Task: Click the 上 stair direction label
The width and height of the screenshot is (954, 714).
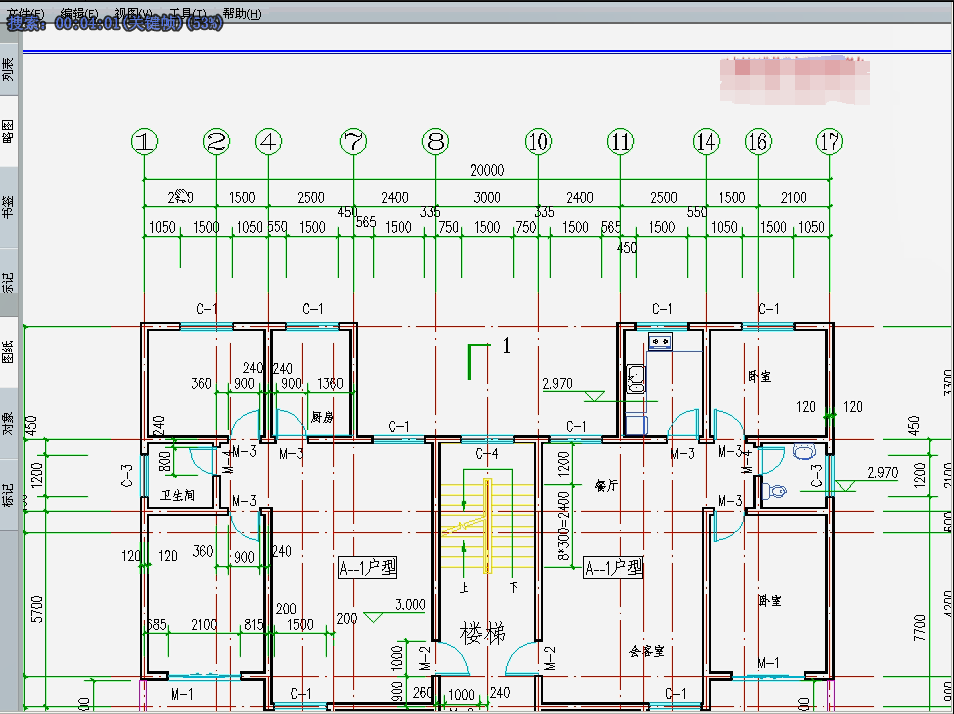Action: (464, 587)
